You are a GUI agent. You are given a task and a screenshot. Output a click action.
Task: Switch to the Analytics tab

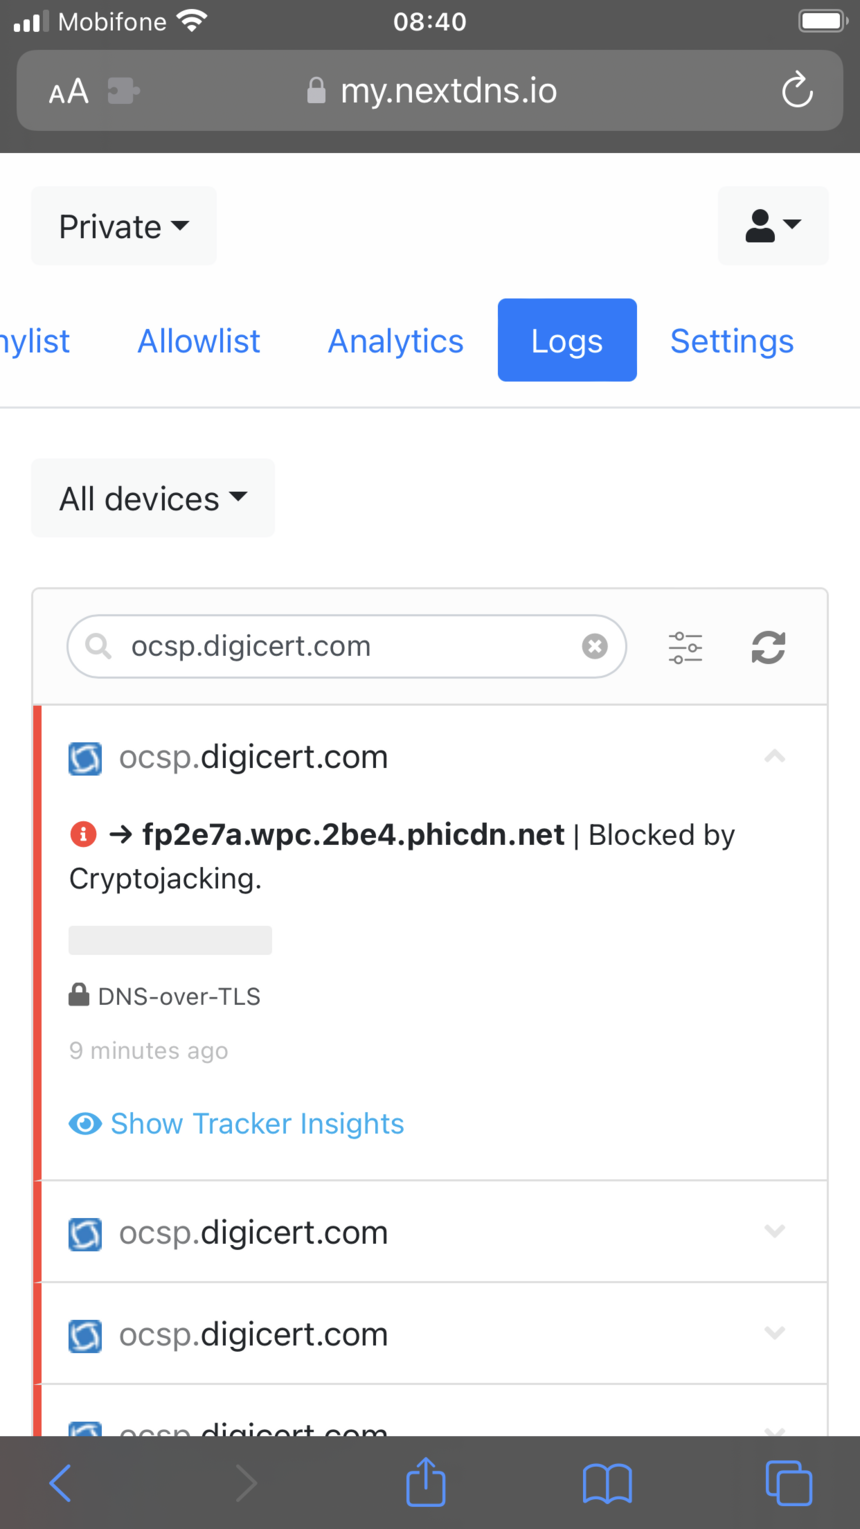tap(395, 340)
